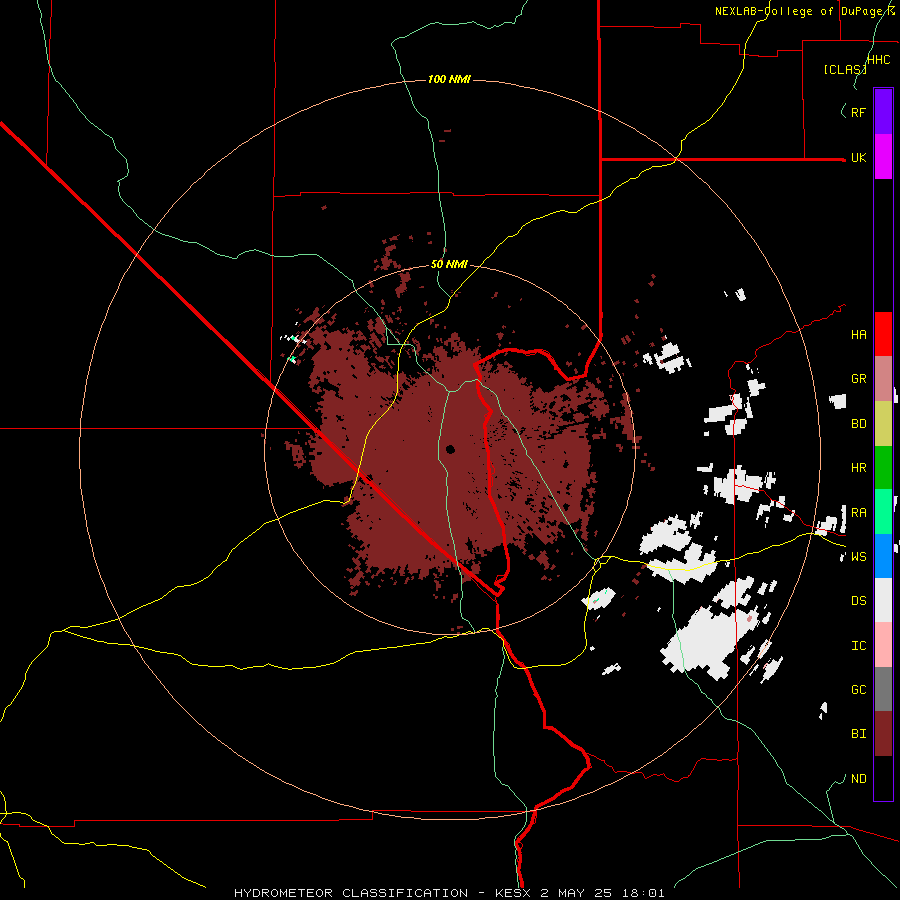
Task: Select the dark green HR legend swatch
Action: click(883, 468)
